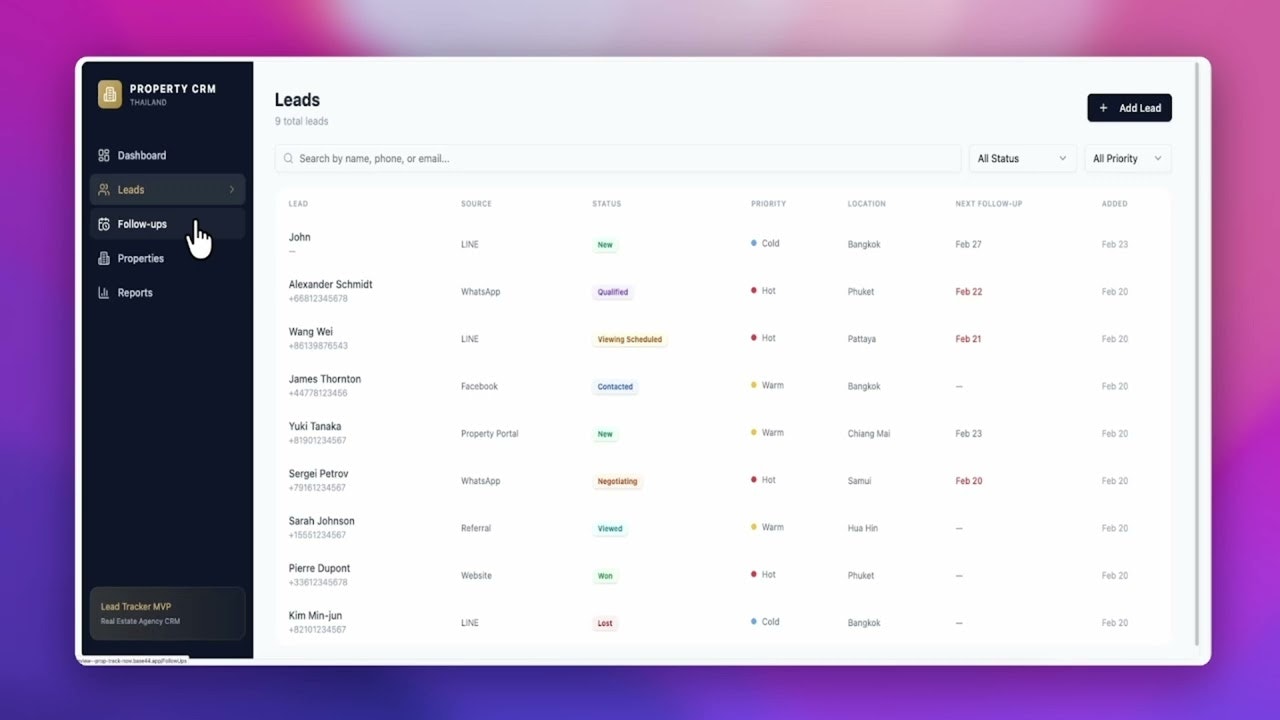
Task: Click the Viewed status badge
Action: tap(610, 528)
